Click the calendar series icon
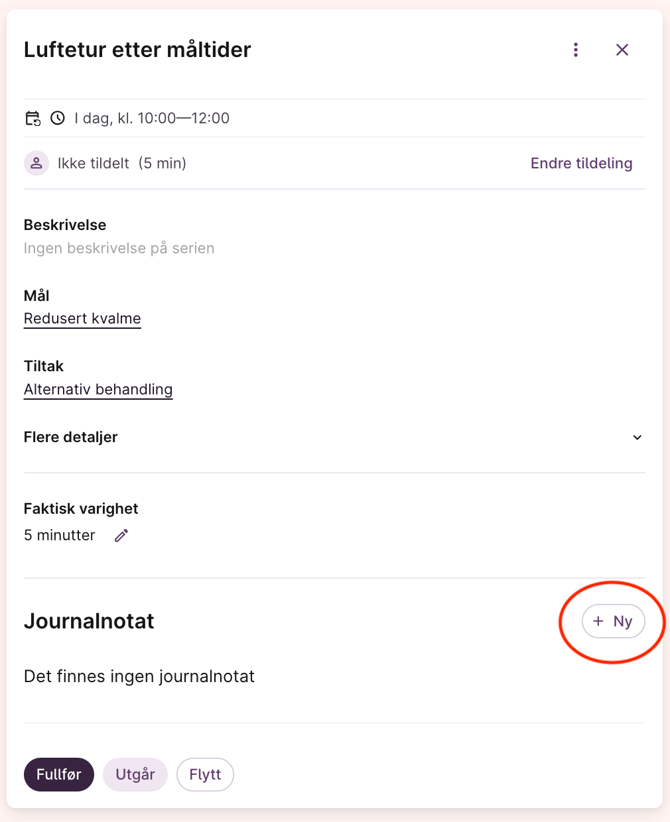 33,118
